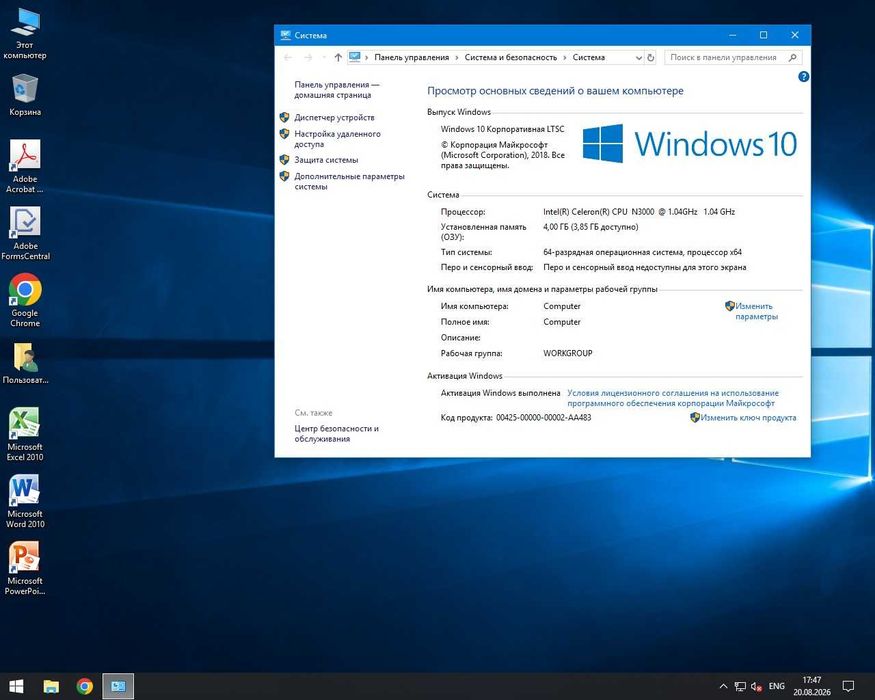875x700 pixels.
Task: Open Дополнительные параметры системы link
Action: pyautogui.click(x=349, y=181)
